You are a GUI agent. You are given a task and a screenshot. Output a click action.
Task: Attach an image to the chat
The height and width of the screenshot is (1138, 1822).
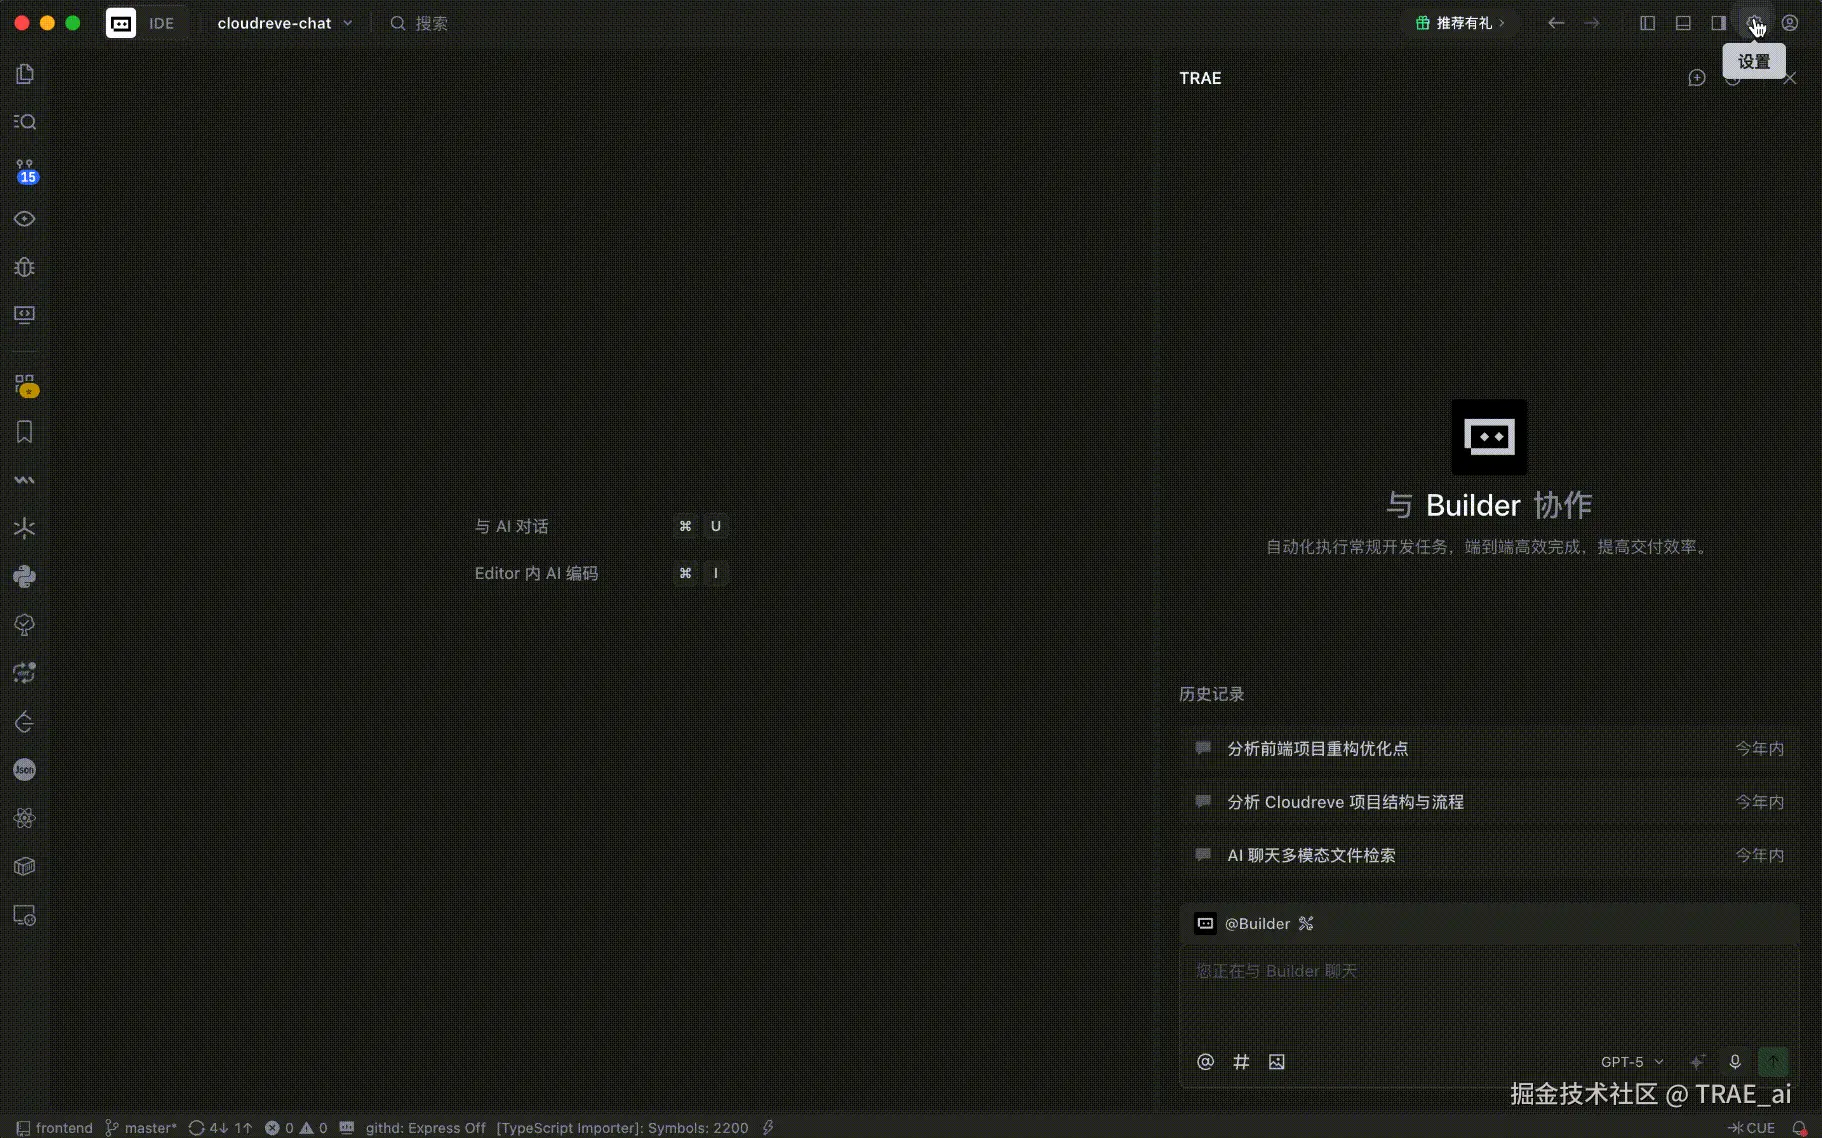point(1277,1062)
